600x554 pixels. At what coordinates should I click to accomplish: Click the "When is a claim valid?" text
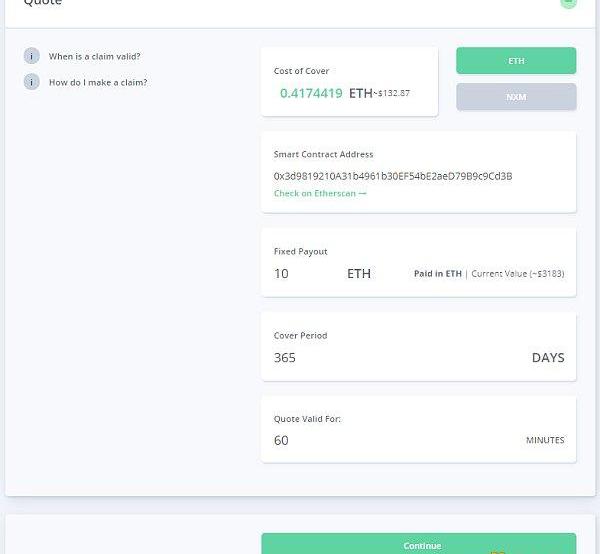95,56
